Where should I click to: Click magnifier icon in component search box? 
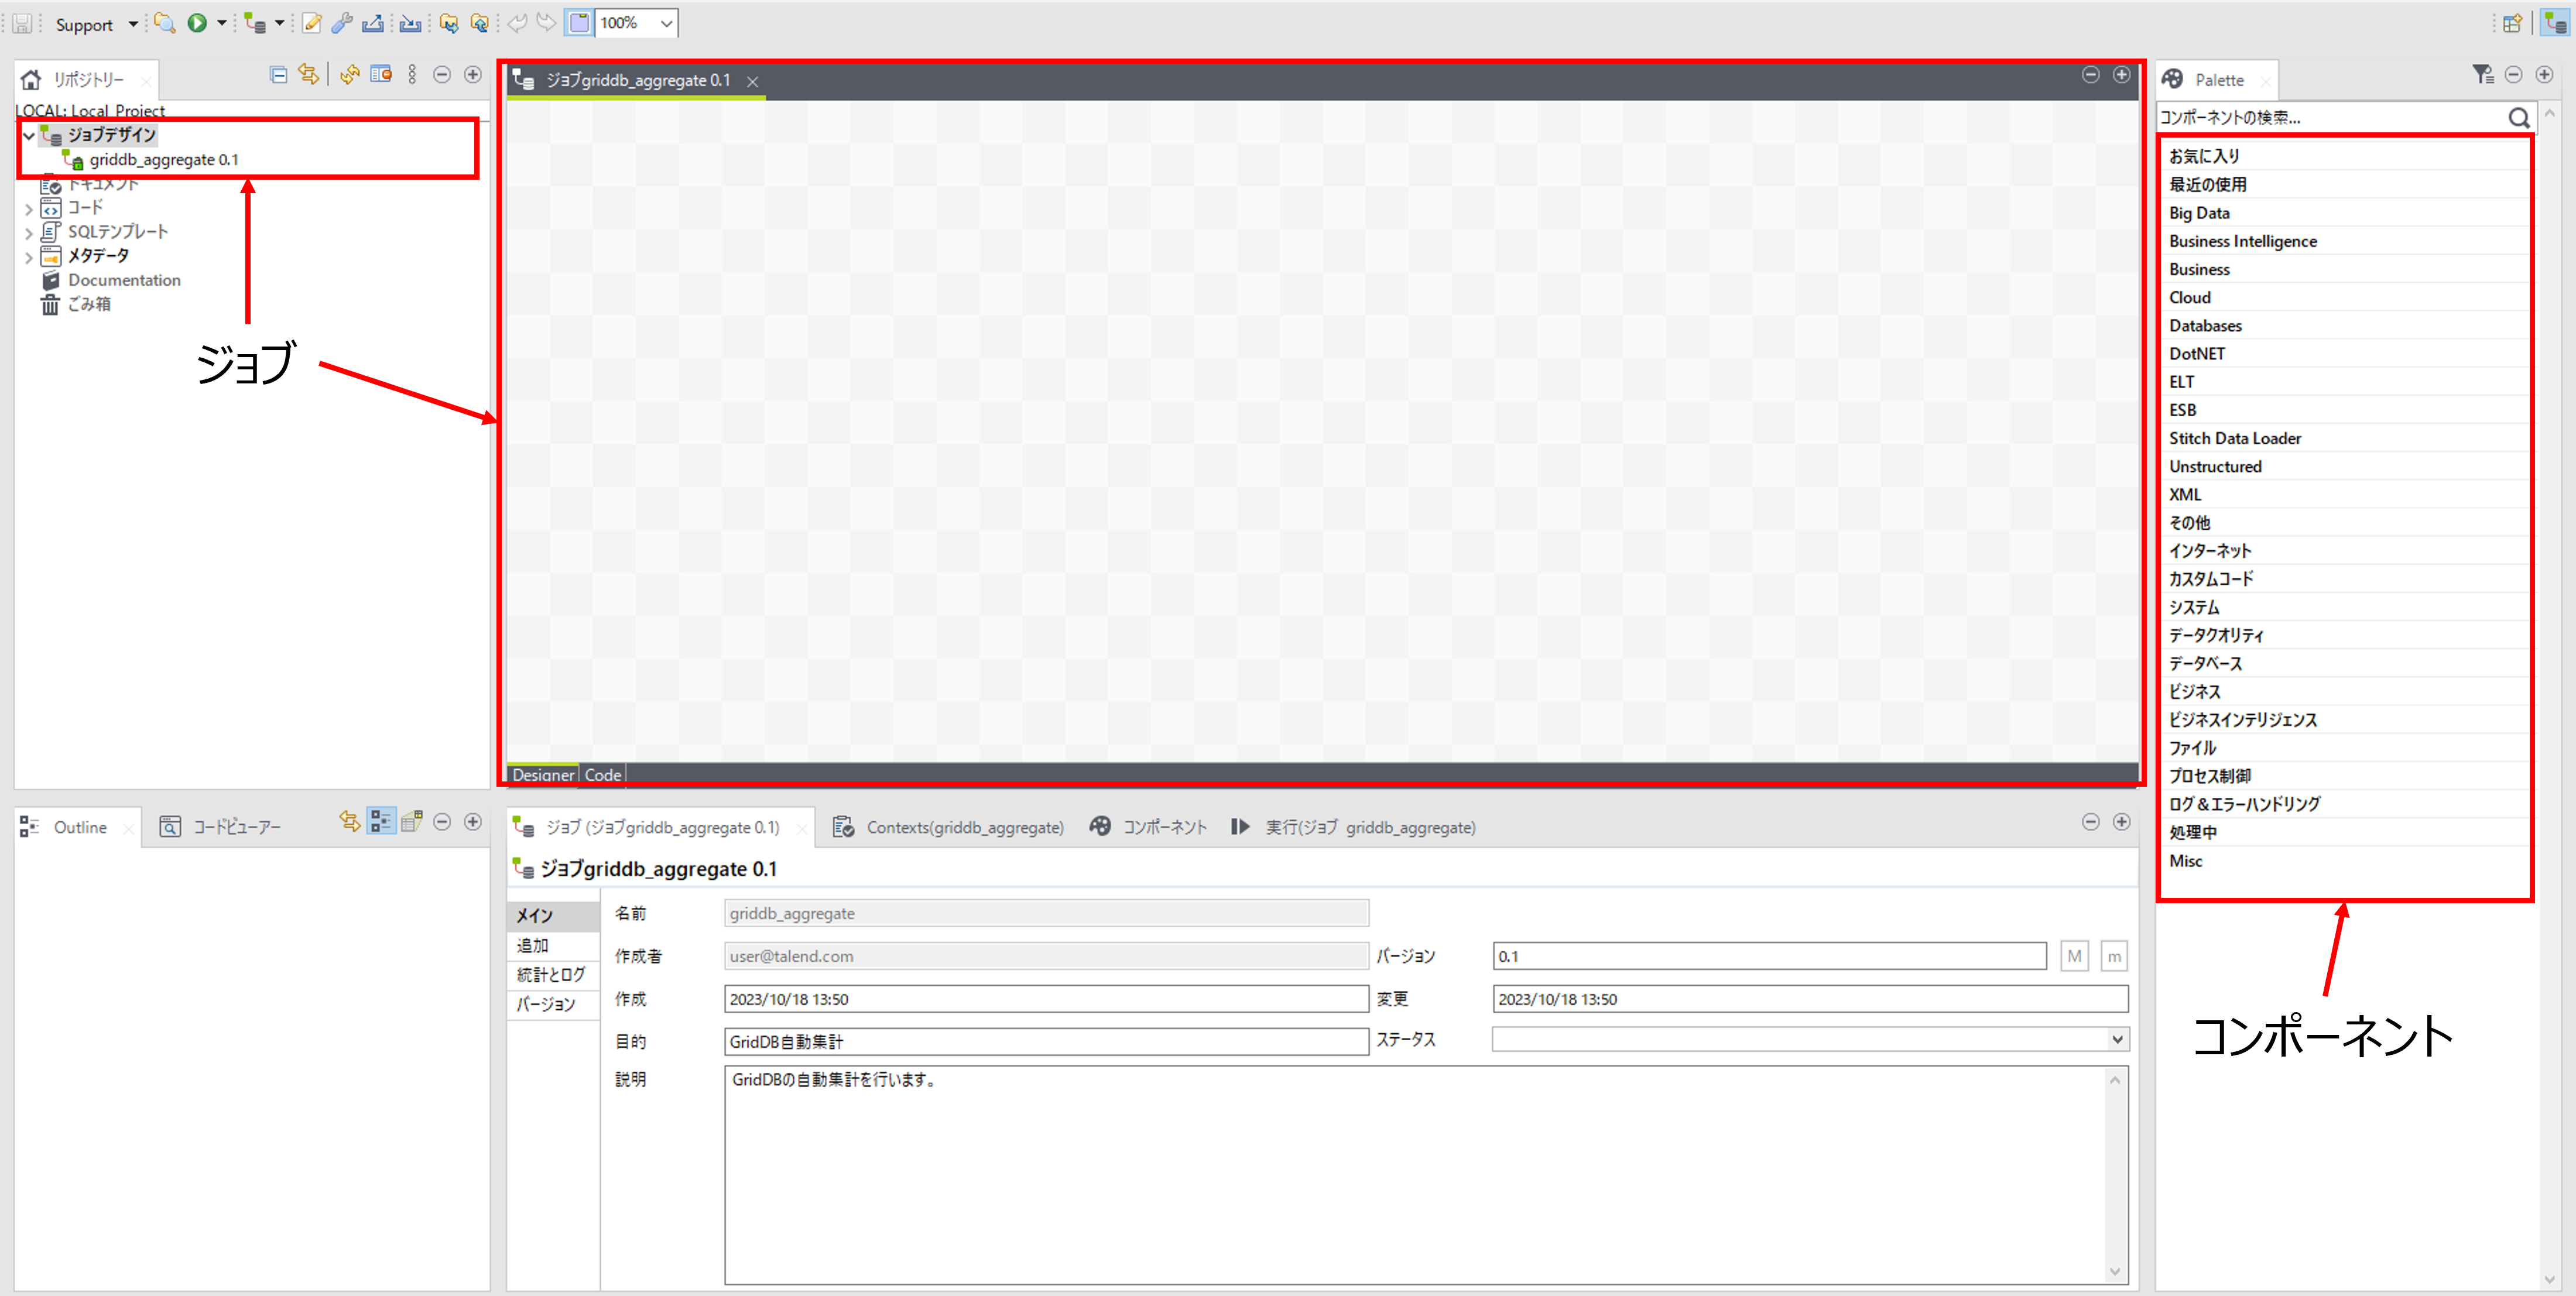tap(2518, 118)
